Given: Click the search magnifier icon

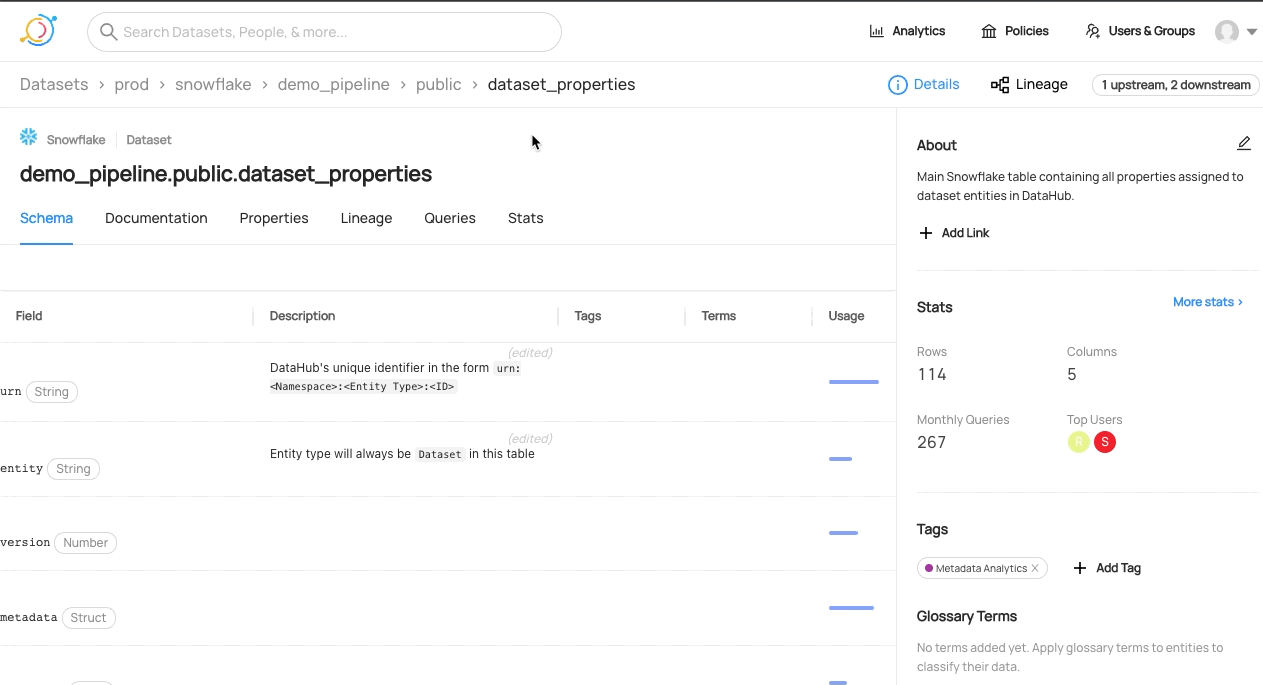Looking at the screenshot, I should coord(109,32).
